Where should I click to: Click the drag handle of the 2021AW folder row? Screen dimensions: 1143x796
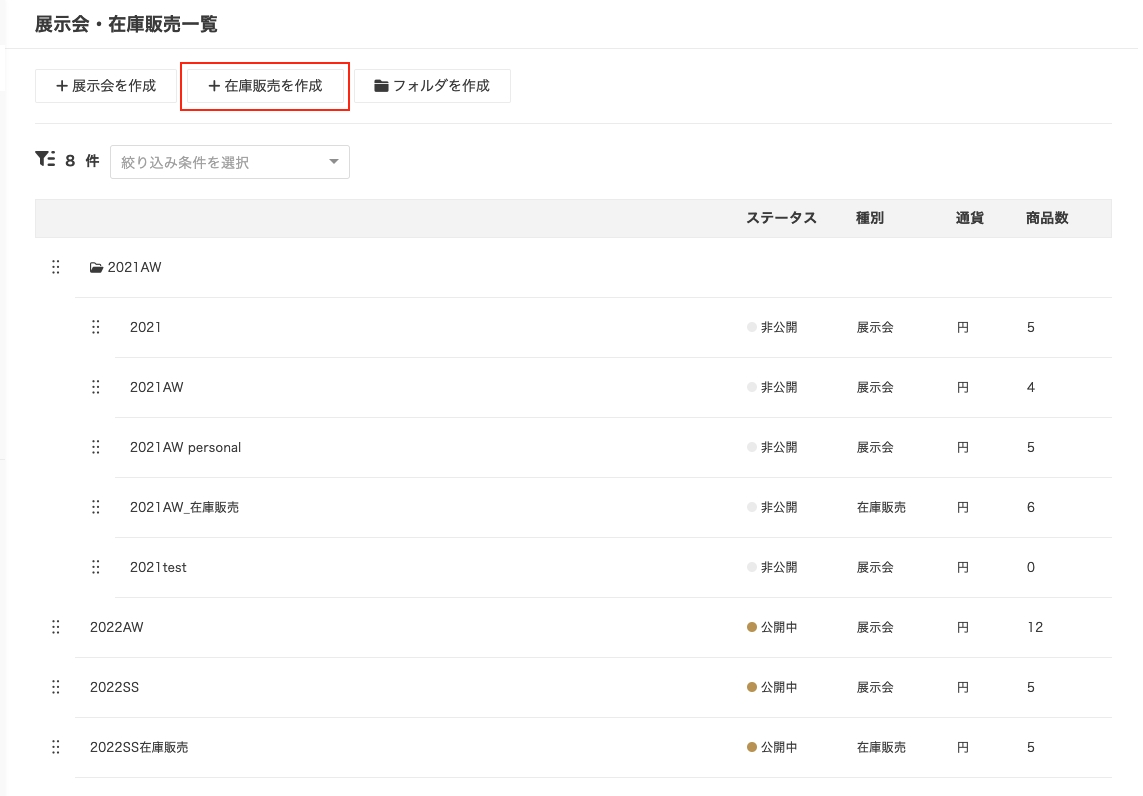pyautogui.click(x=56, y=267)
